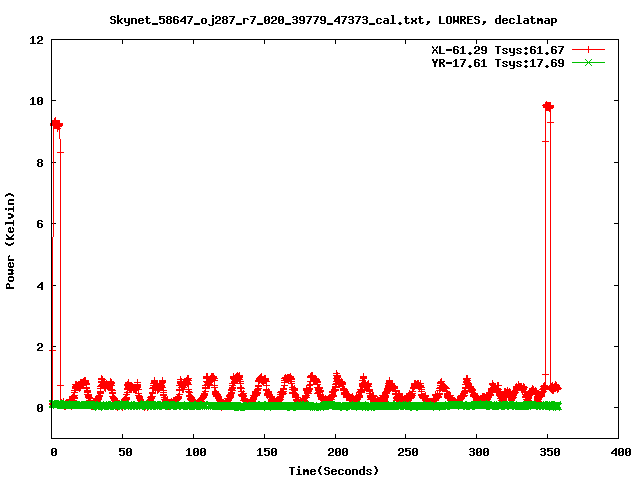Click x-axis tick label 300
The height and width of the screenshot is (480, 640).
[x=479, y=452]
